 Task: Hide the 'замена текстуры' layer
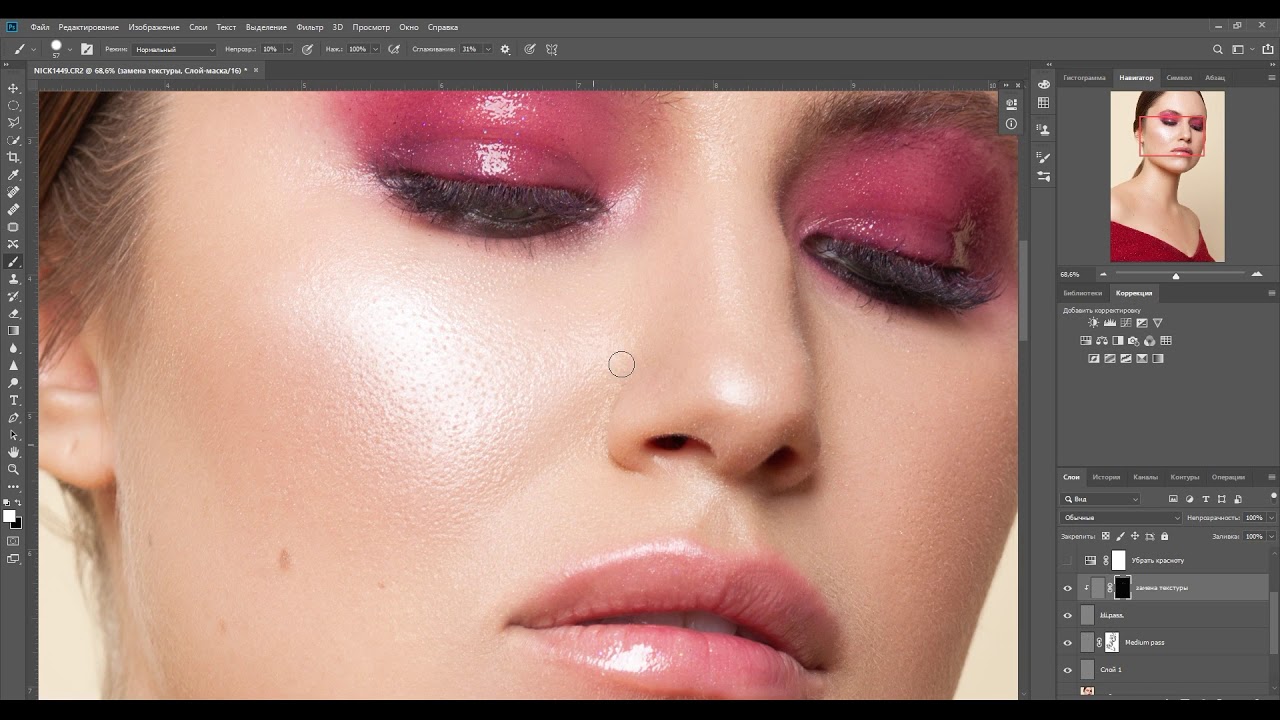click(1067, 588)
